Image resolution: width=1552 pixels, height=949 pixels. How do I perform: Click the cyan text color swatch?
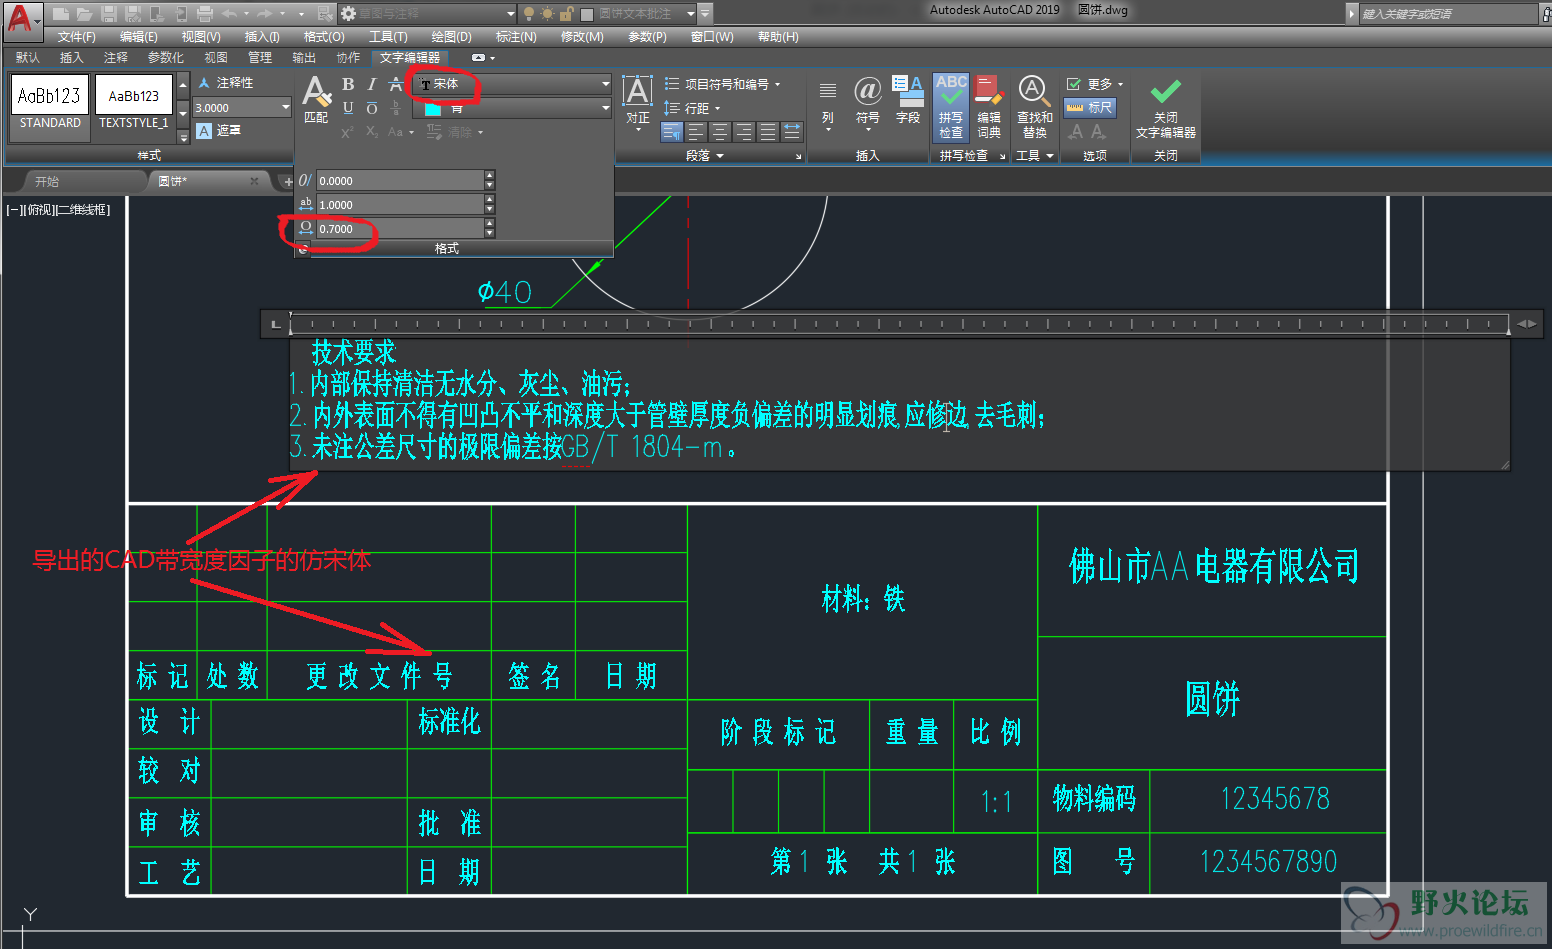(x=433, y=109)
